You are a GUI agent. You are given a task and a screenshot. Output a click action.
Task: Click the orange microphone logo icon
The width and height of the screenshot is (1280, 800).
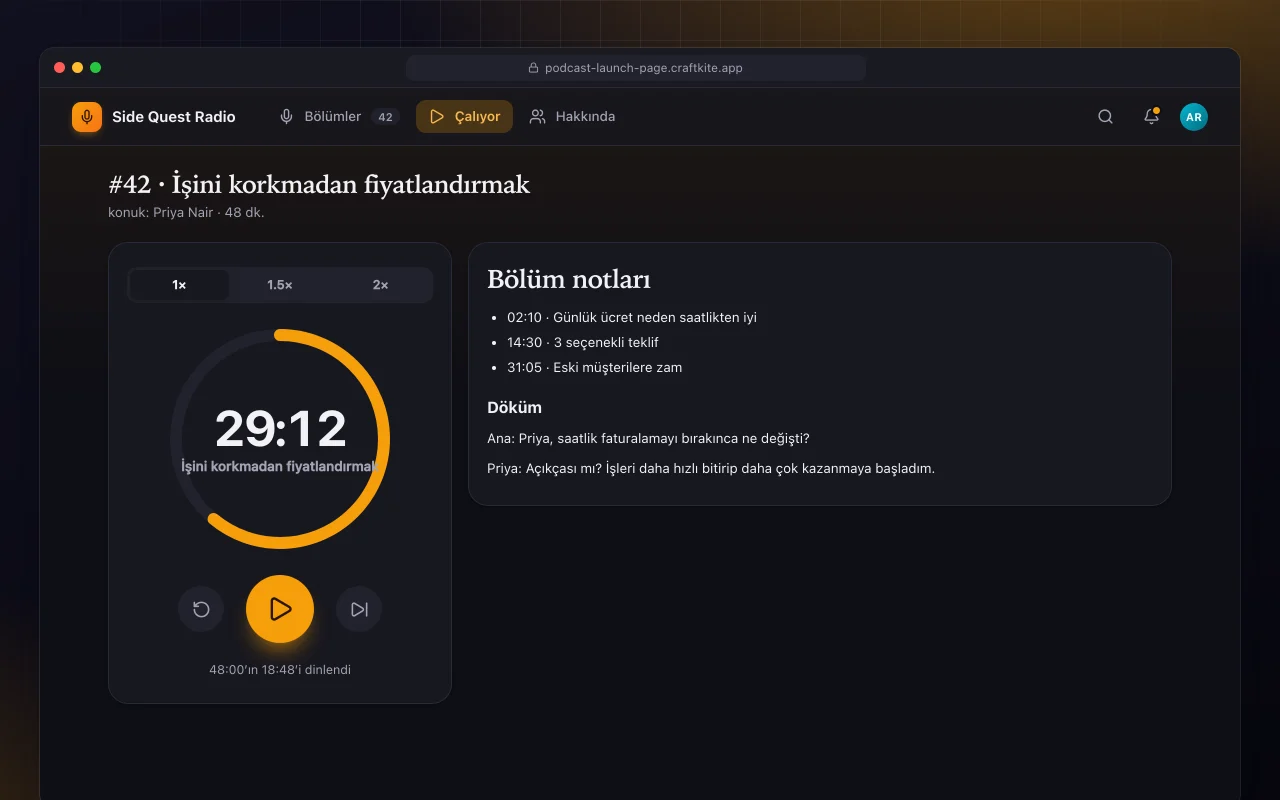(87, 117)
